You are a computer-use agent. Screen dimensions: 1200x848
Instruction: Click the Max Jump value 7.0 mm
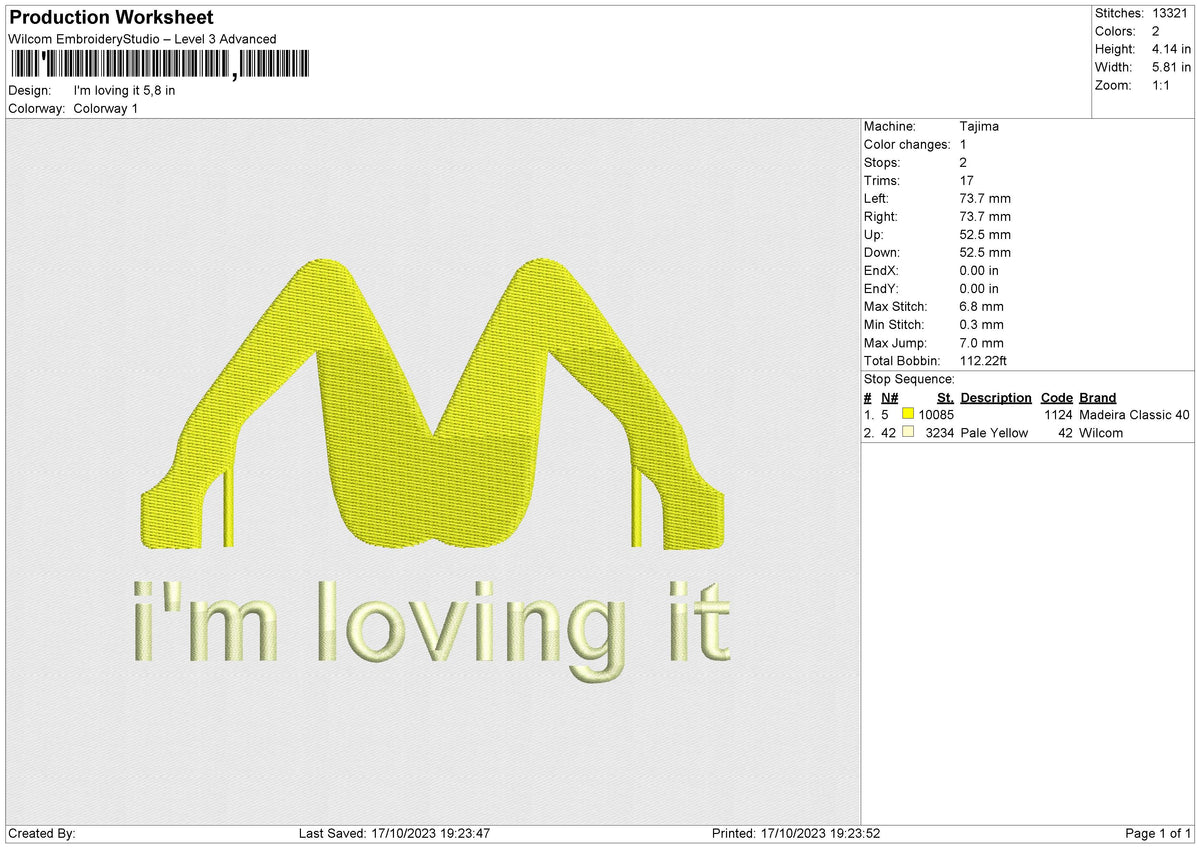click(981, 342)
